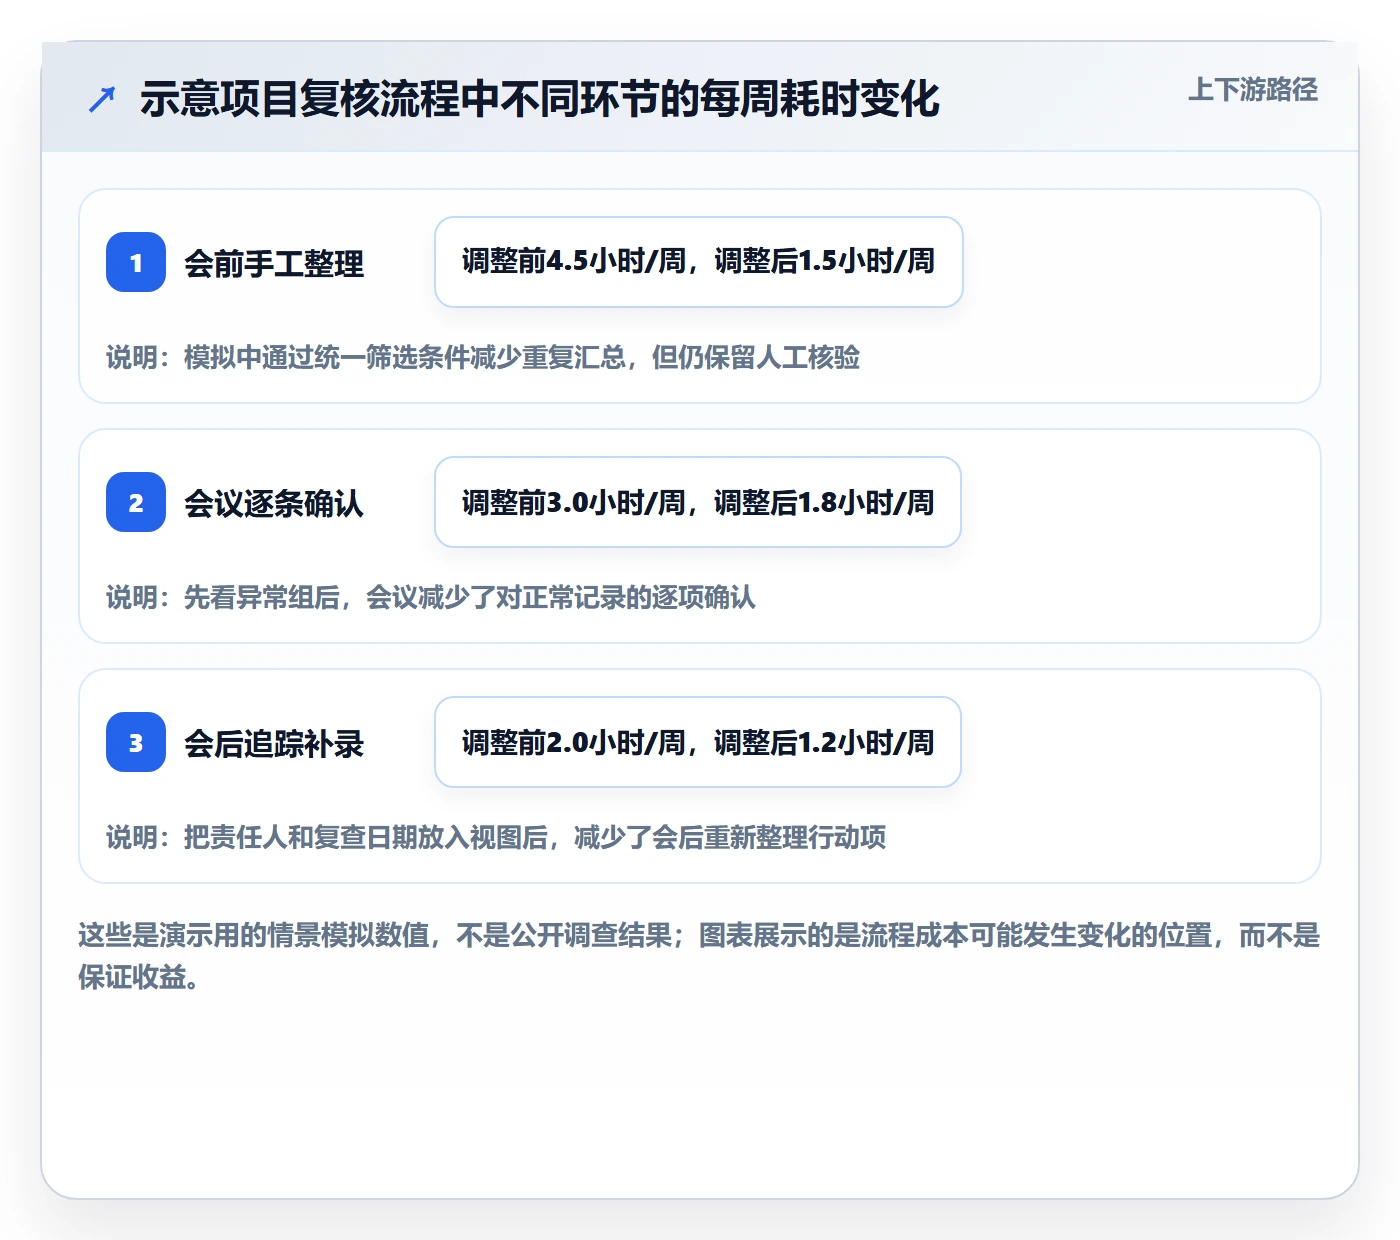This screenshot has height=1240, width=1400.
Task: Click the 会后追踪补录 step label
Action: click(274, 744)
